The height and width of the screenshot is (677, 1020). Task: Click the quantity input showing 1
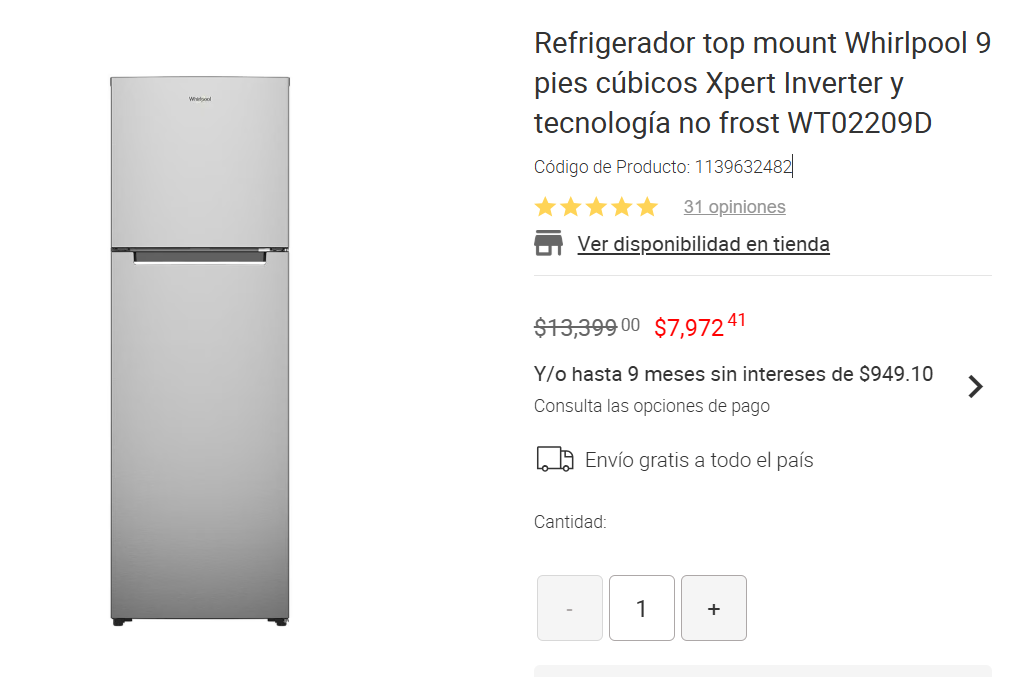pyautogui.click(x=641, y=607)
